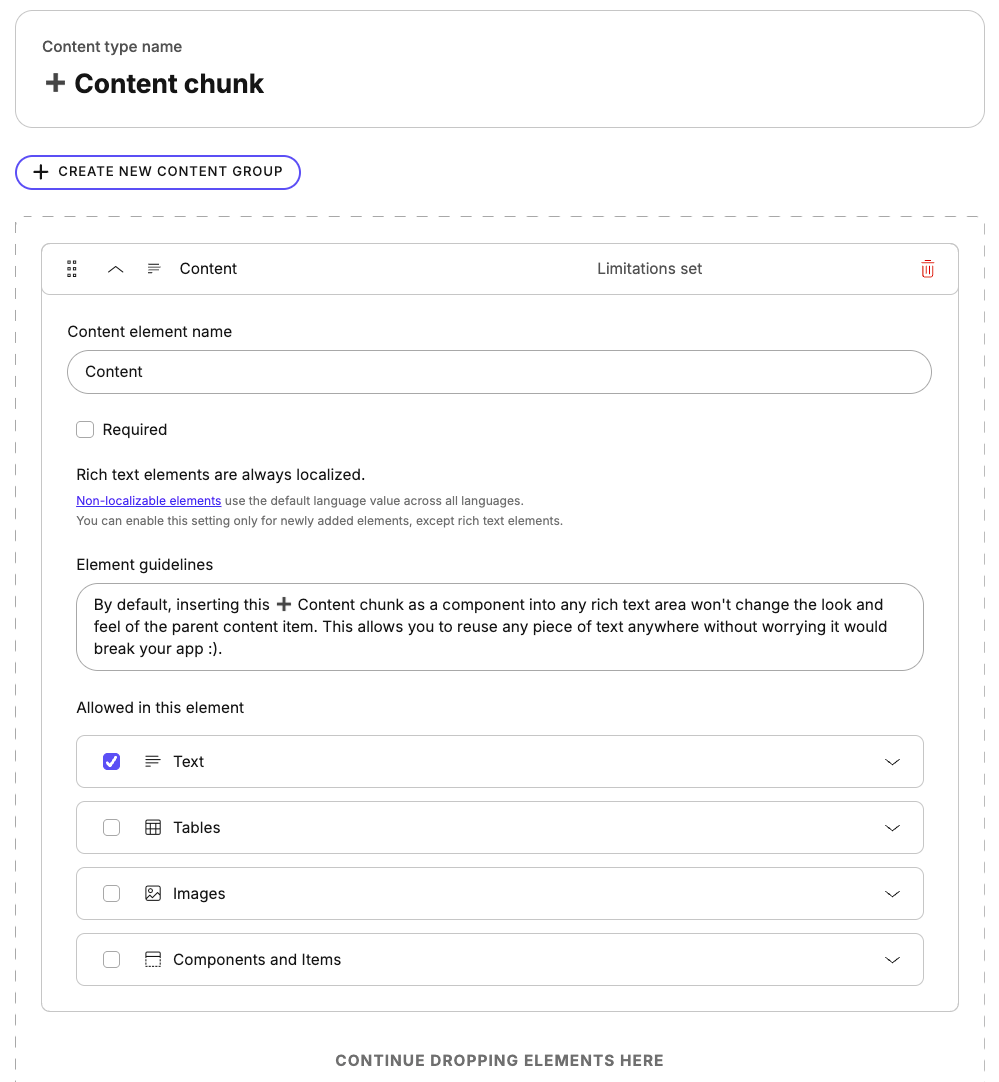Click the Components and Items element icon
This screenshot has height=1082, width=999.
[x=152, y=959]
